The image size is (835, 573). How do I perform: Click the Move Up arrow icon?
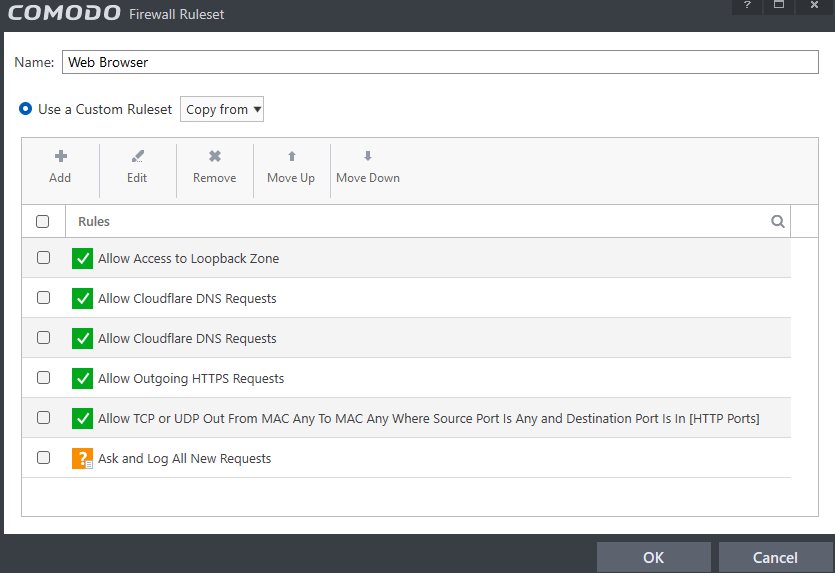[x=291, y=156]
